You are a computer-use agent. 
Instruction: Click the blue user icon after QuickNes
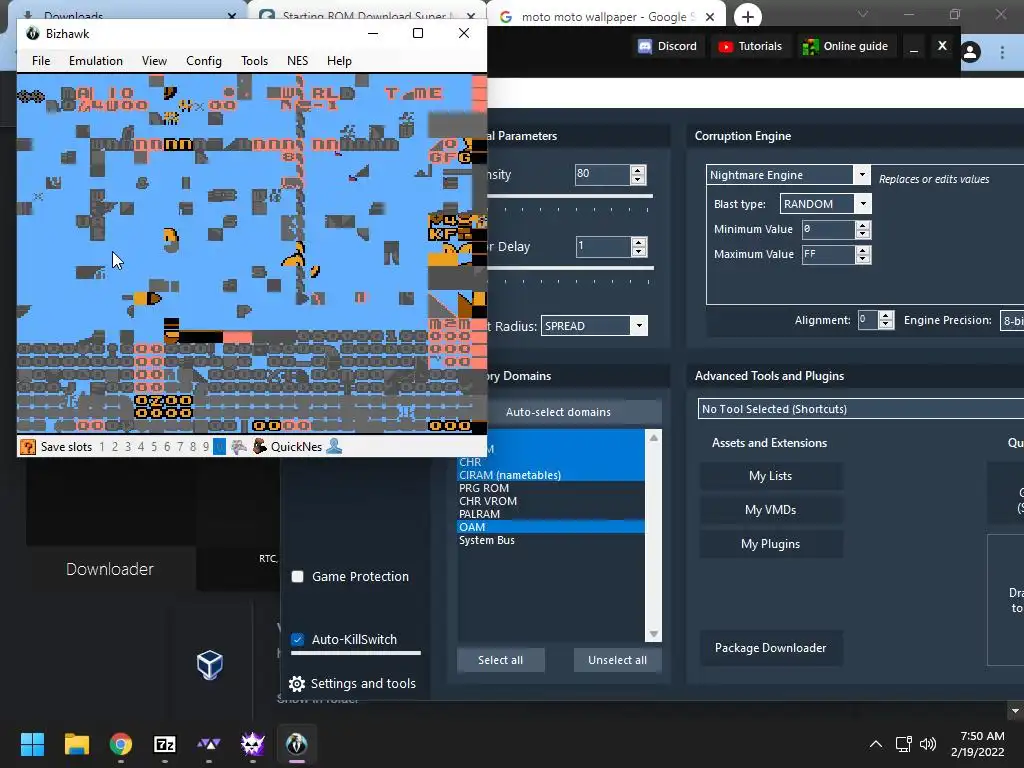(x=334, y=447)
